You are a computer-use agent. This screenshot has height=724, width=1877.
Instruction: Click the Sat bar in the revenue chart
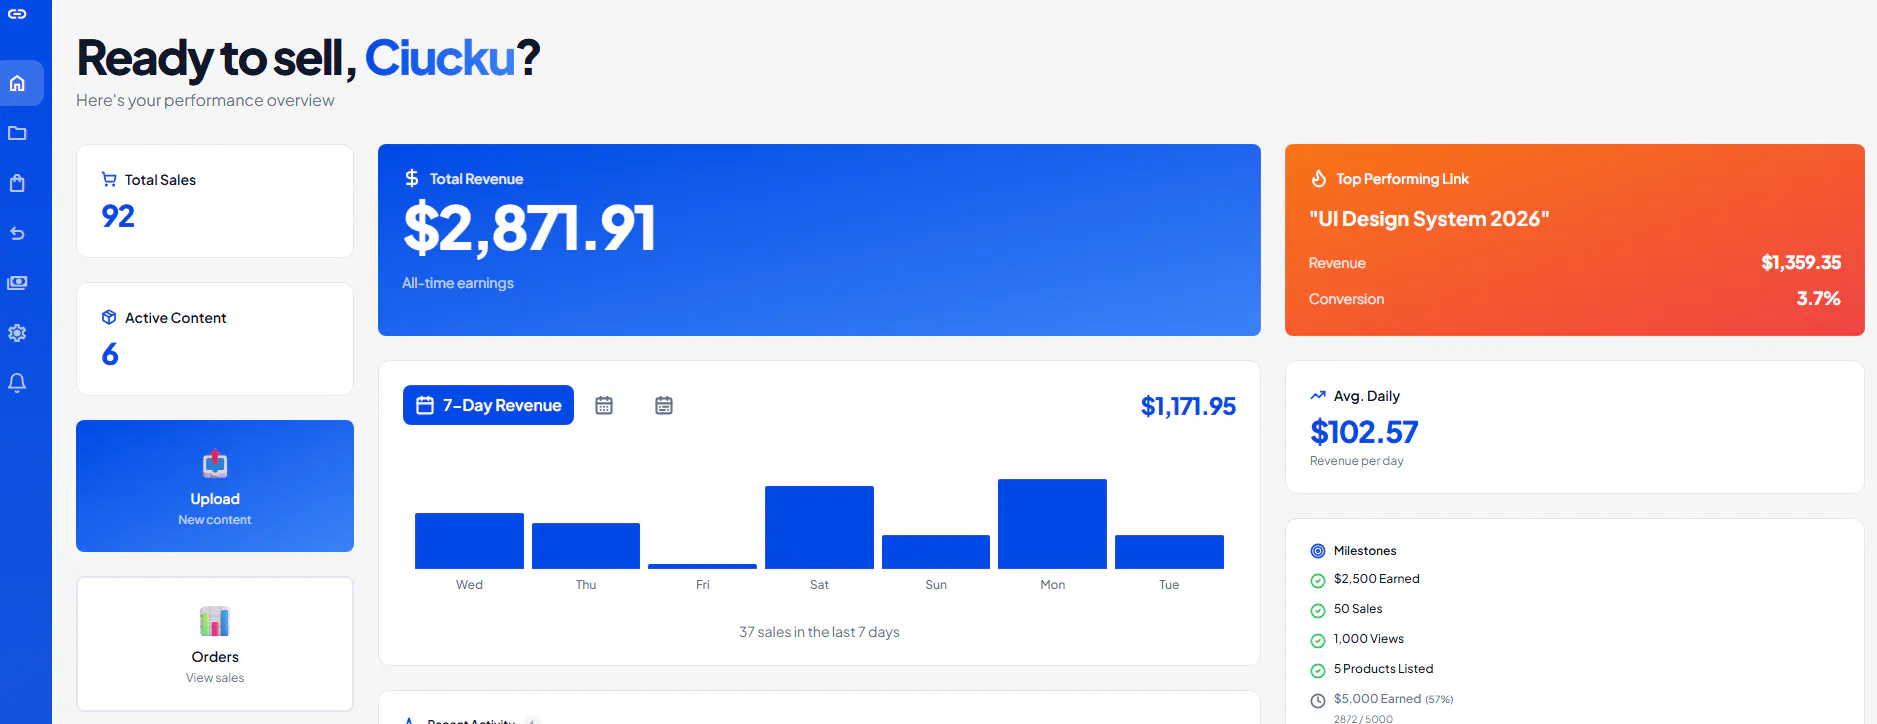pyautogui.click(x=819, y=527)
